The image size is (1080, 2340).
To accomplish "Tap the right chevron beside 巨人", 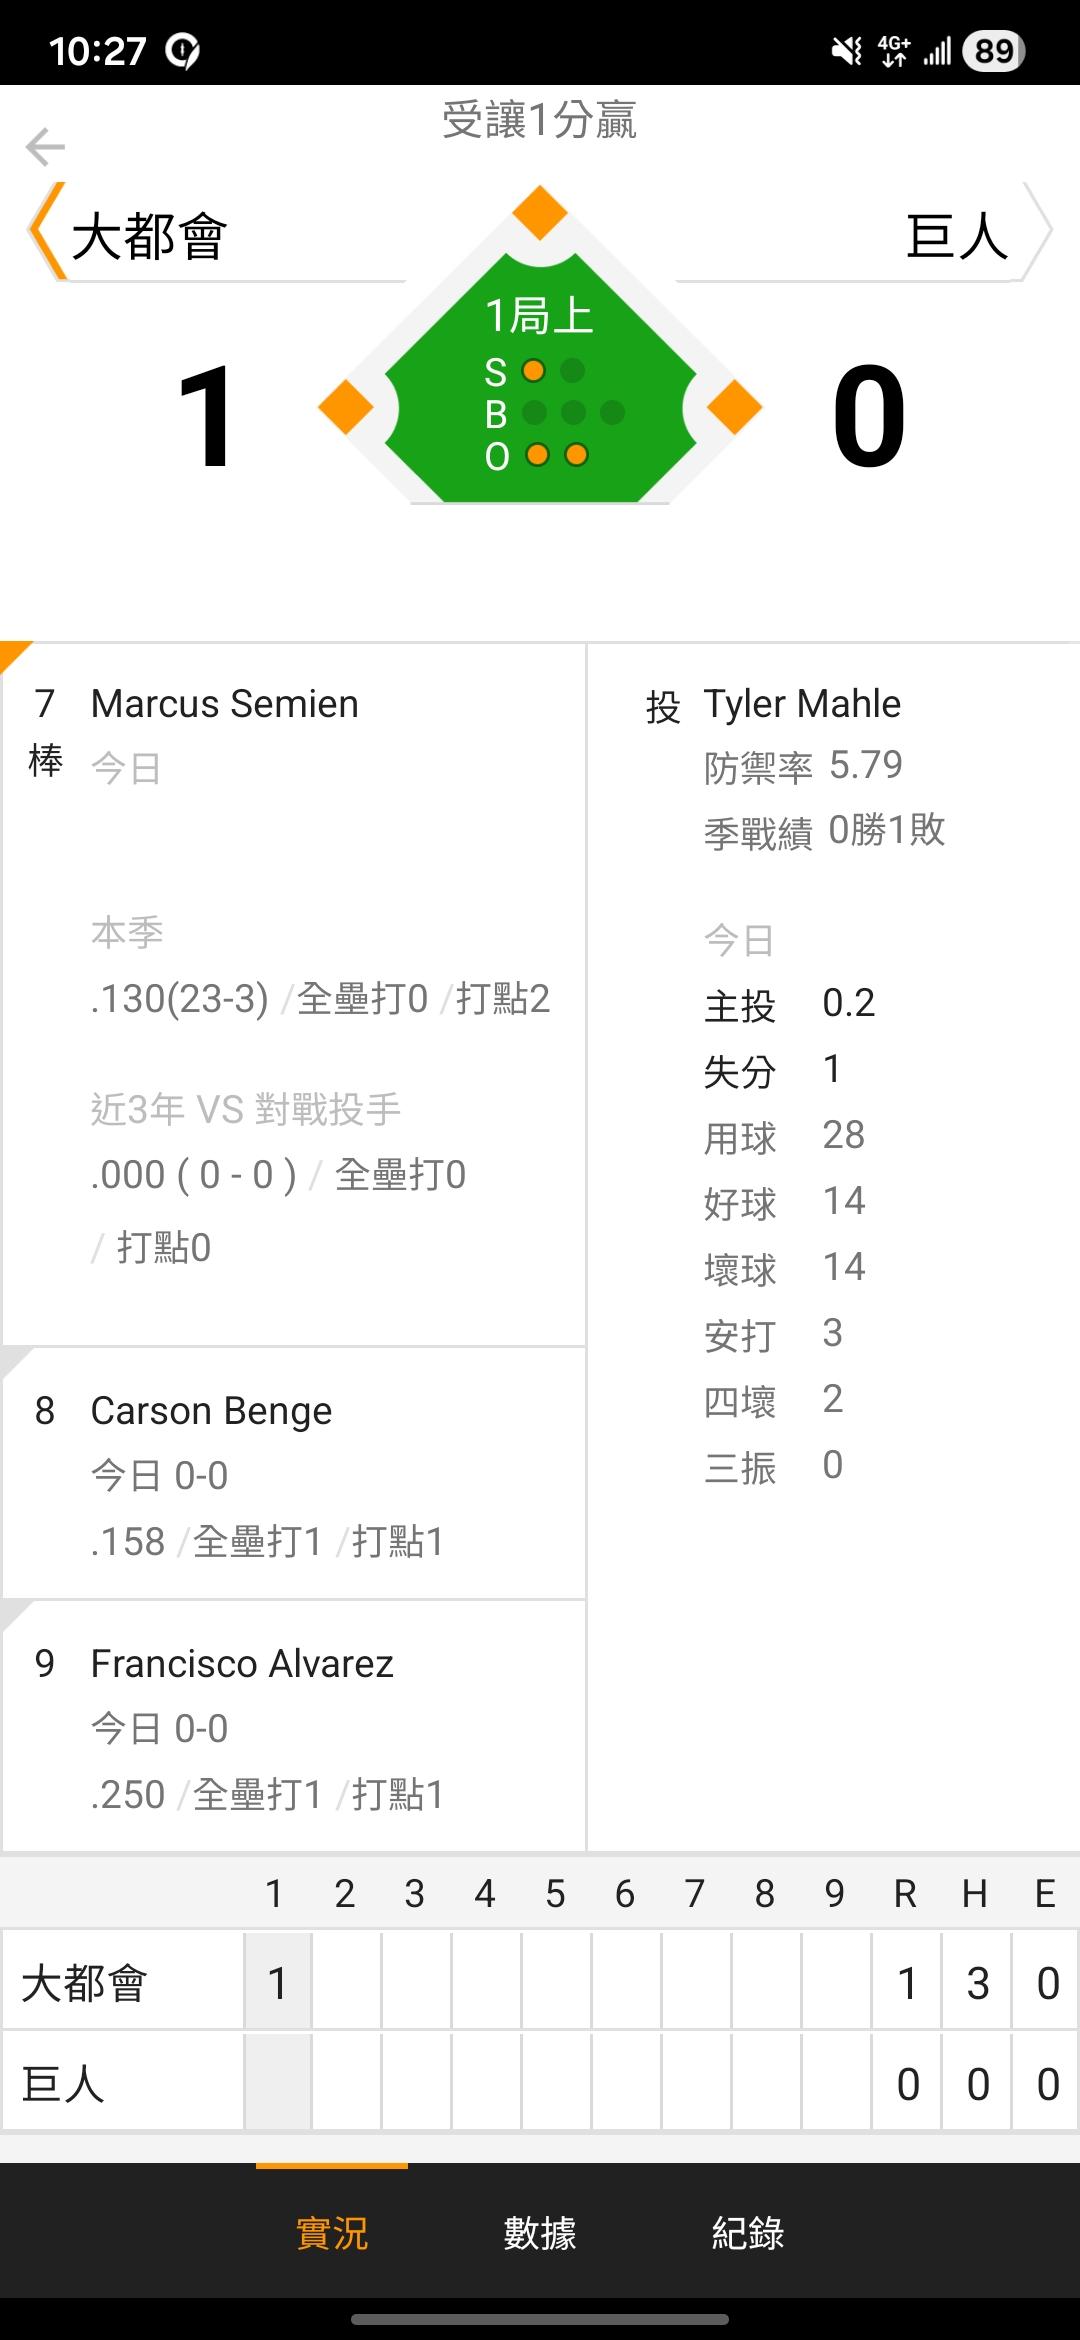I will tap(1037, 232).
